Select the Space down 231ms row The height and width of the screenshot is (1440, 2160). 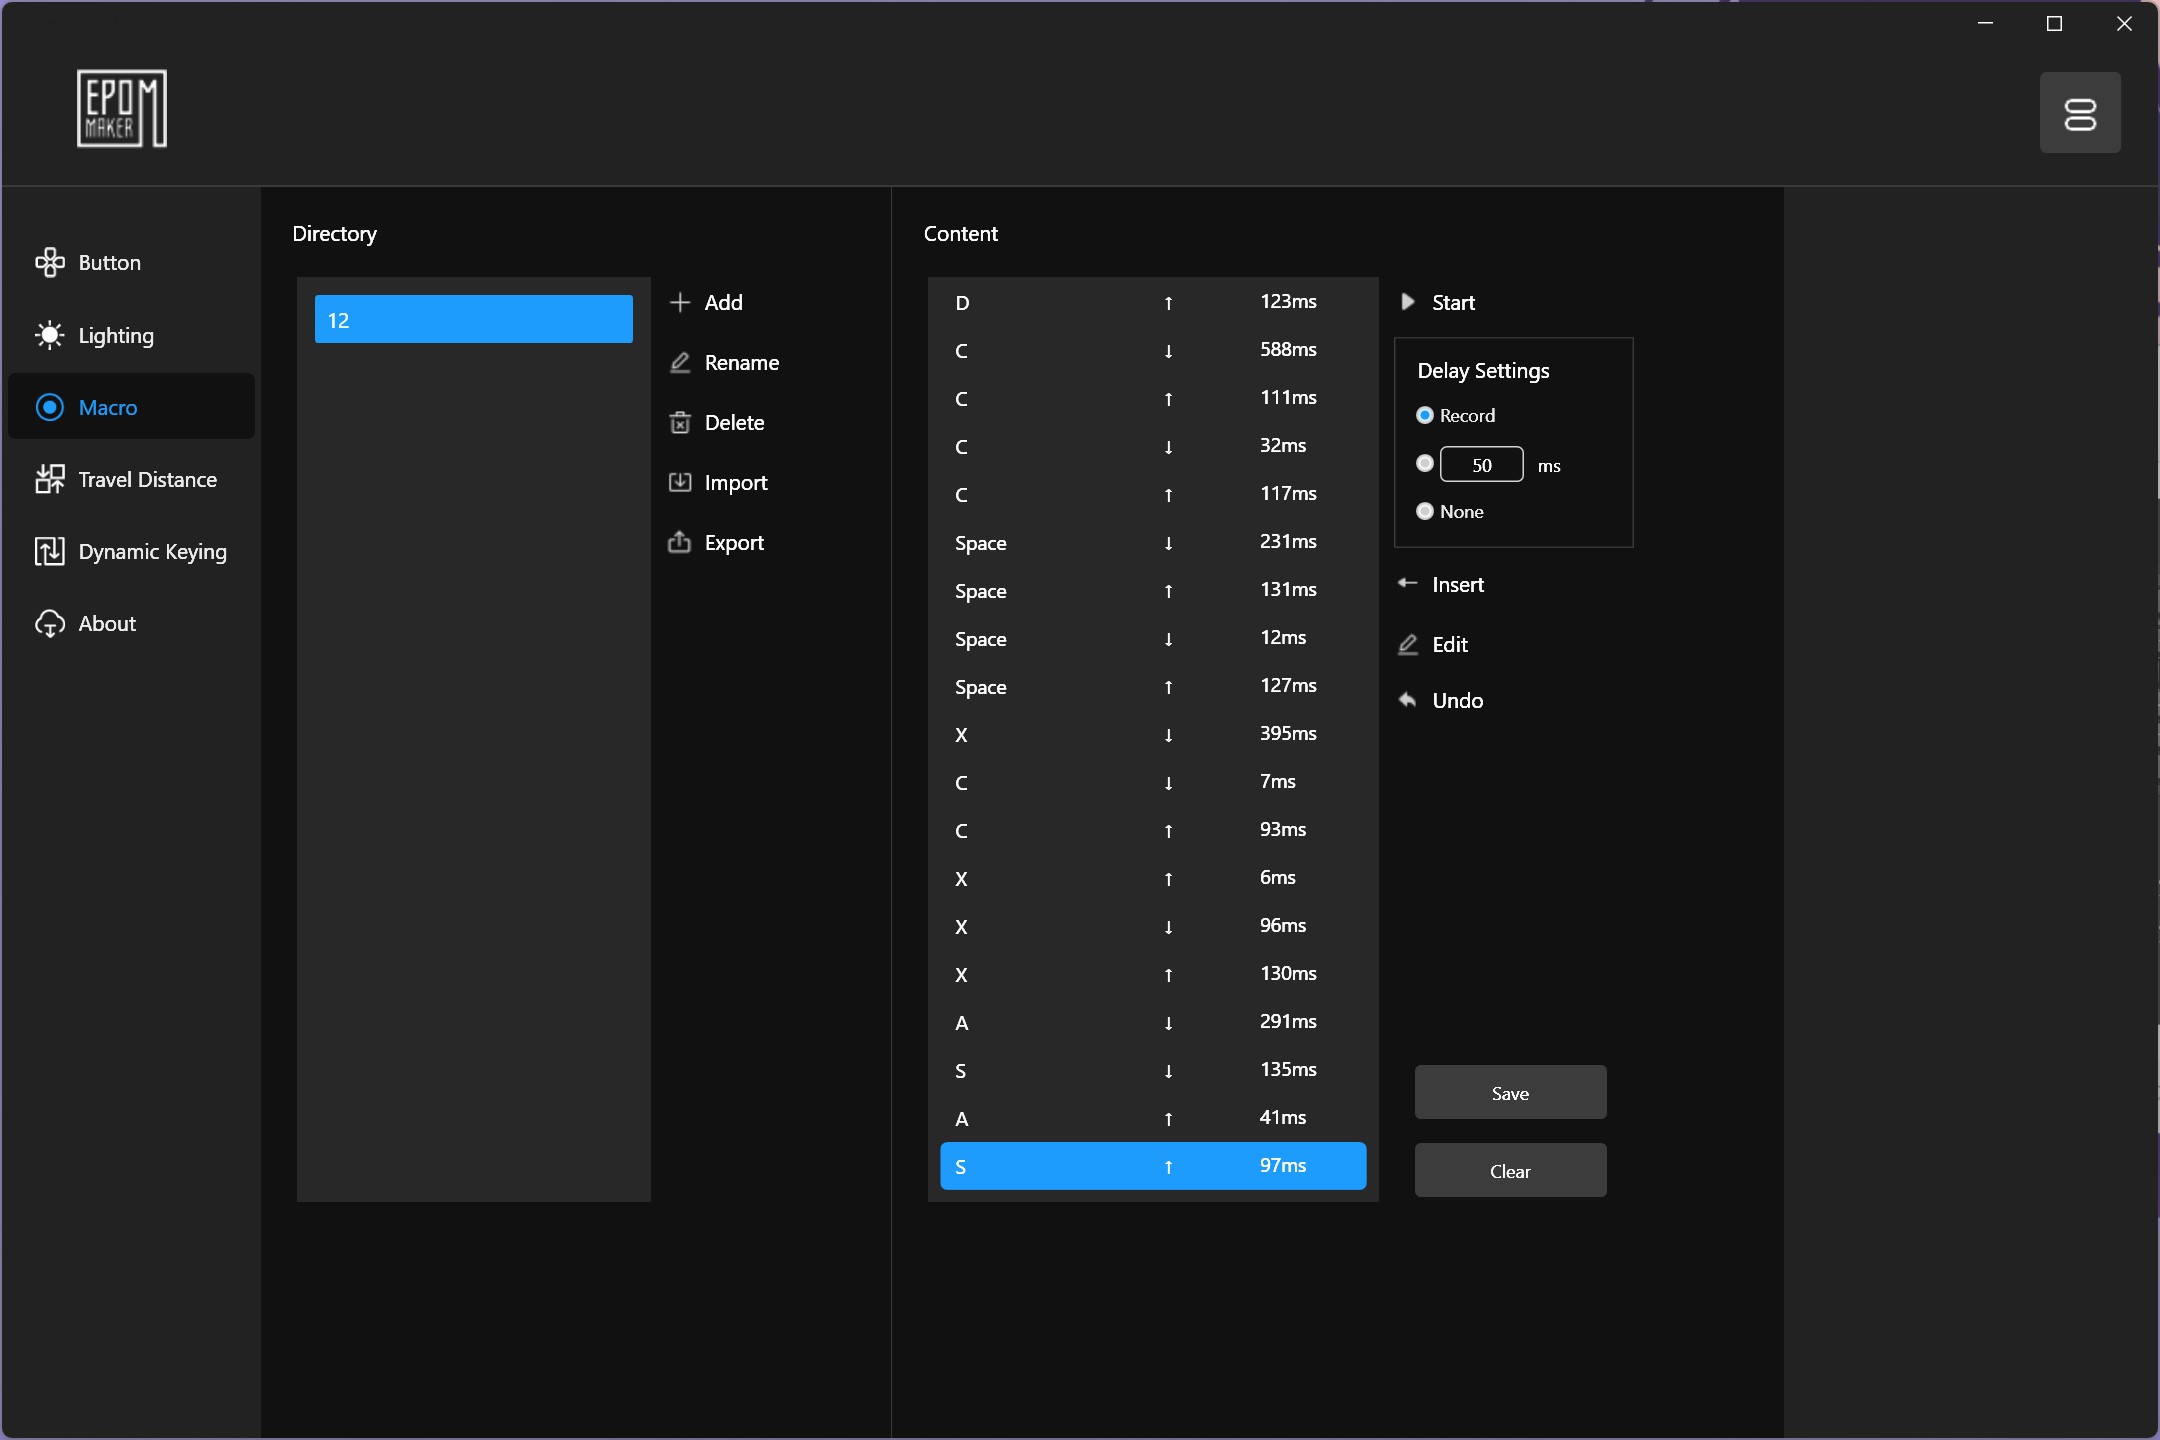[x=1153, y=542]
